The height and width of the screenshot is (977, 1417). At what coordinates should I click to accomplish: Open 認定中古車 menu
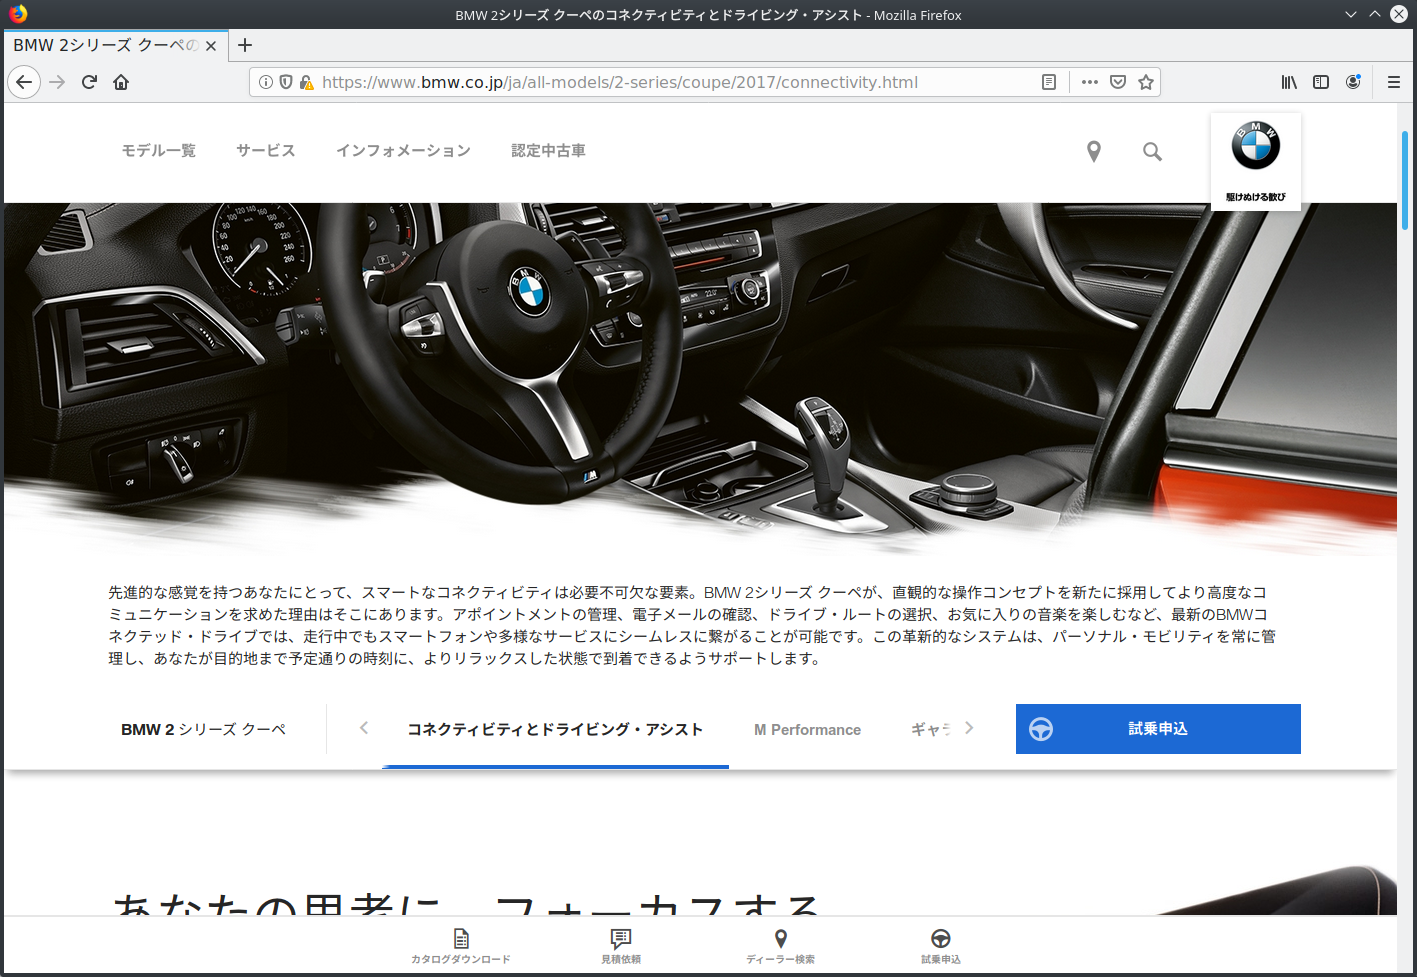pyautogui.click(x=549, y=150)
